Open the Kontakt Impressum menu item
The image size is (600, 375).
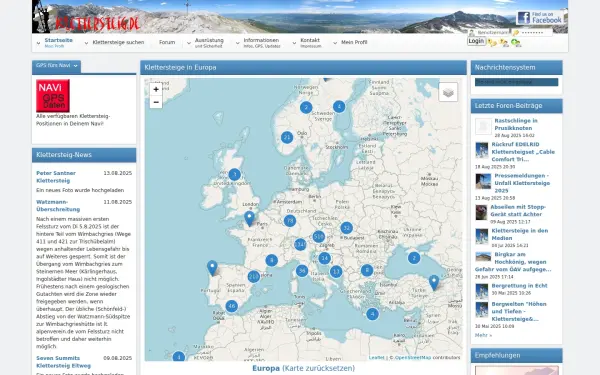[x=310, y=42]
